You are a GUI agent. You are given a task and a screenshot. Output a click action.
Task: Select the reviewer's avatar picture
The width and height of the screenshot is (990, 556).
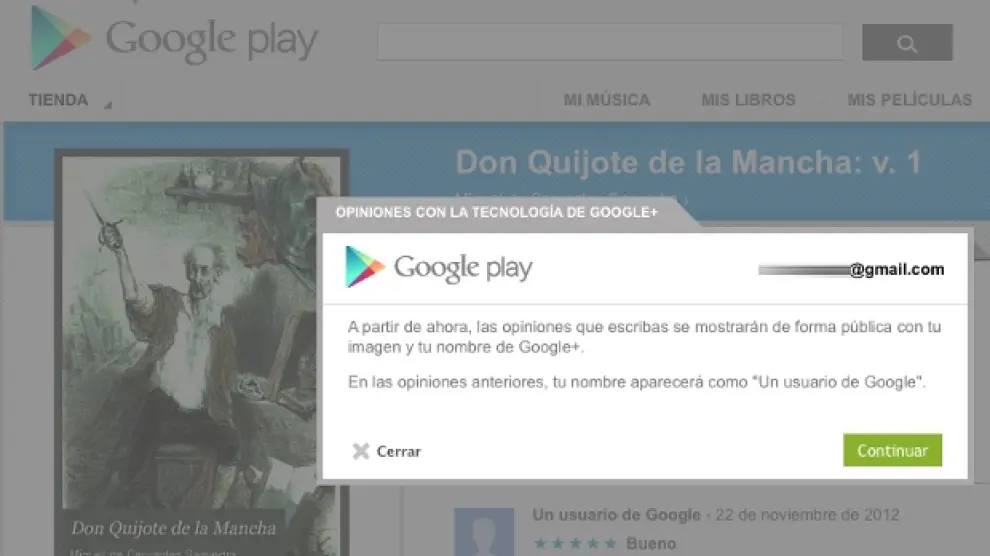[x=484, y=531]
